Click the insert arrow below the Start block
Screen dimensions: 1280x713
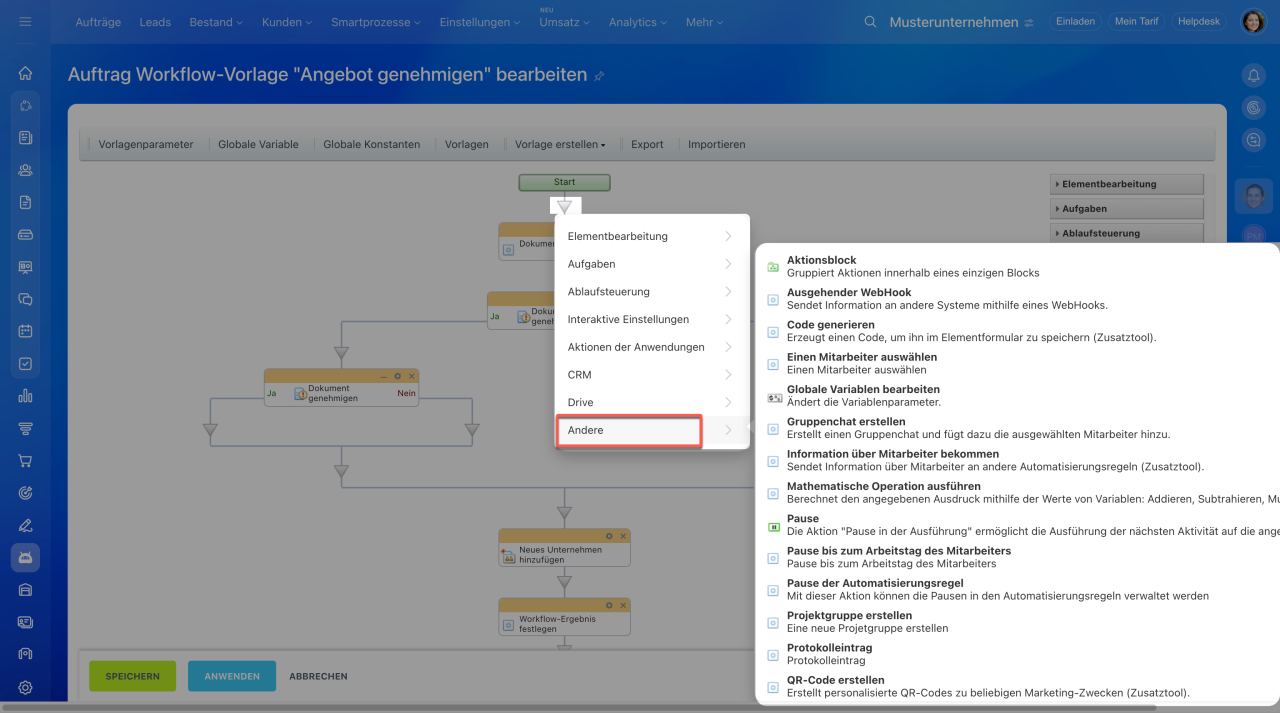coord(565,206)
